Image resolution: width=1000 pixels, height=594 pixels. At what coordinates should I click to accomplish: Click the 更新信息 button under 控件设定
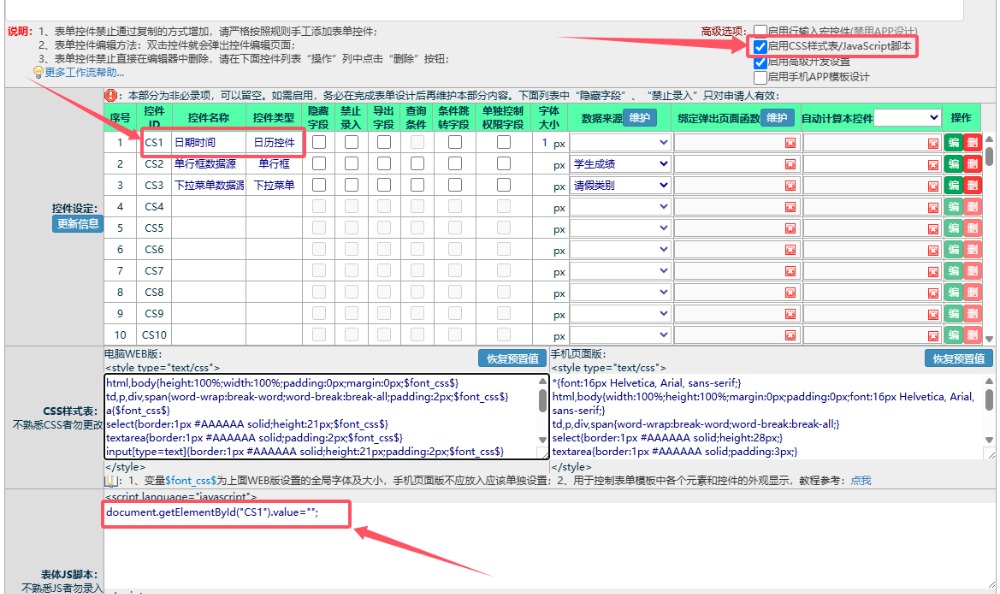(77, 224)
